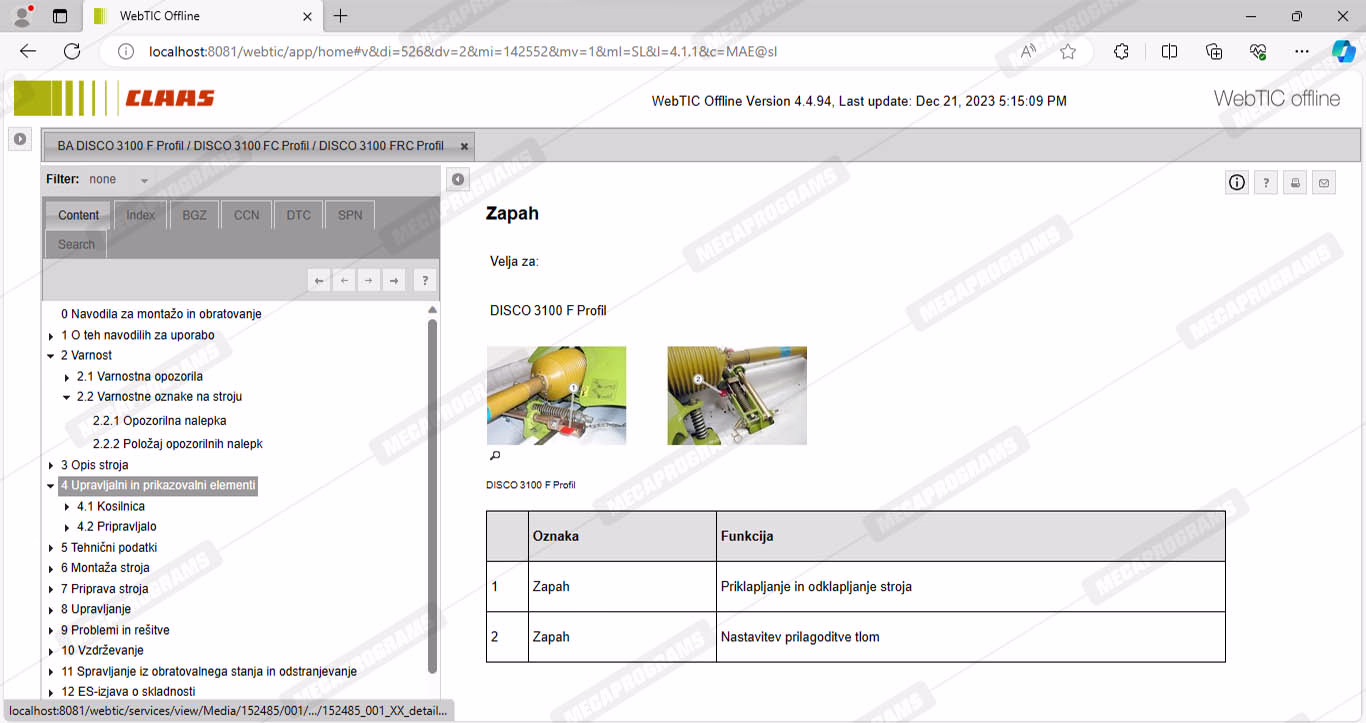Switch to the Index tab
The height and width of the screenshot is (723, 1366).
(140, 215)
